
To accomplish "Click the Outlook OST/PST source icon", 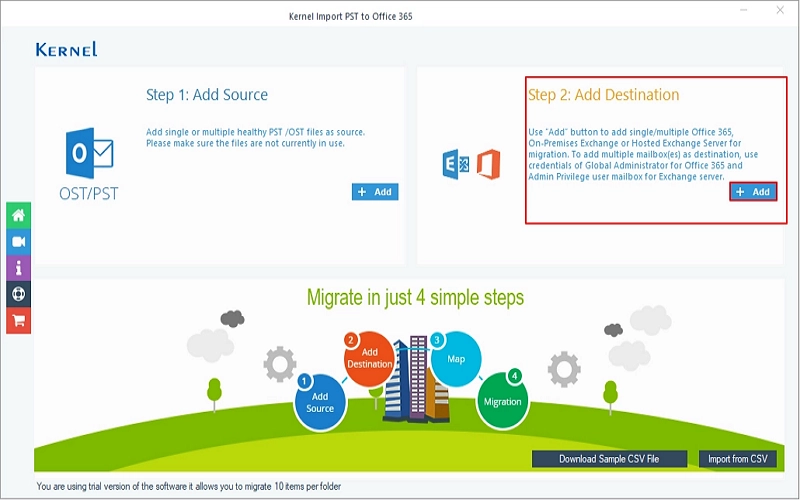I will (x=89, y=153).
